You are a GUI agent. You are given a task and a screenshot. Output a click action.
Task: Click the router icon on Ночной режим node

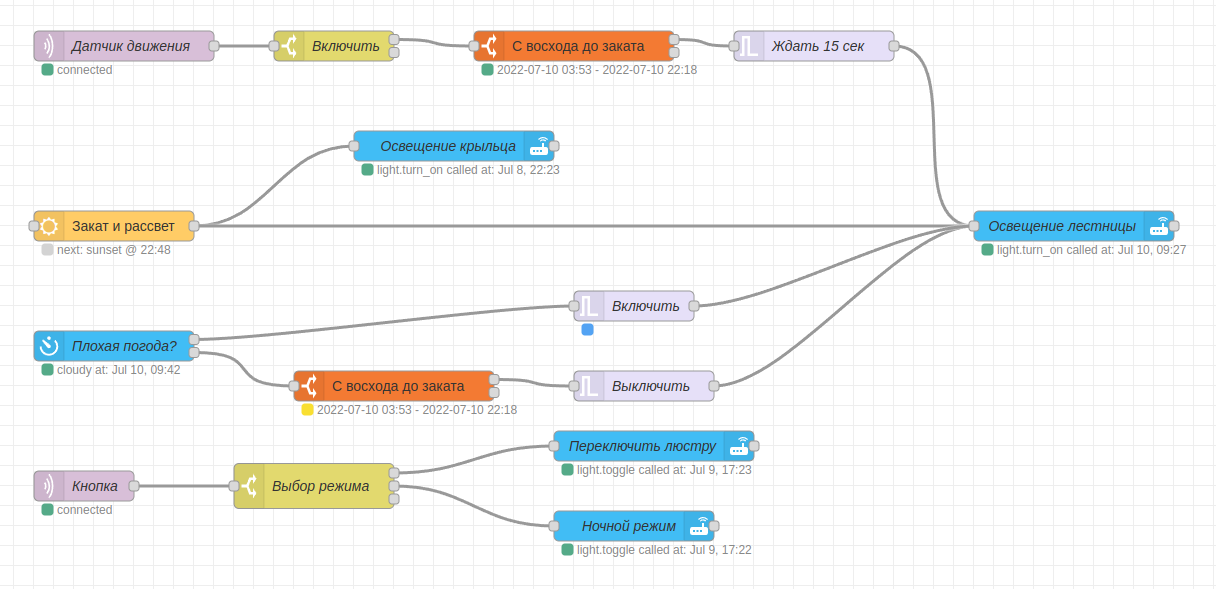pyautogui.click(x=699, y=526)
